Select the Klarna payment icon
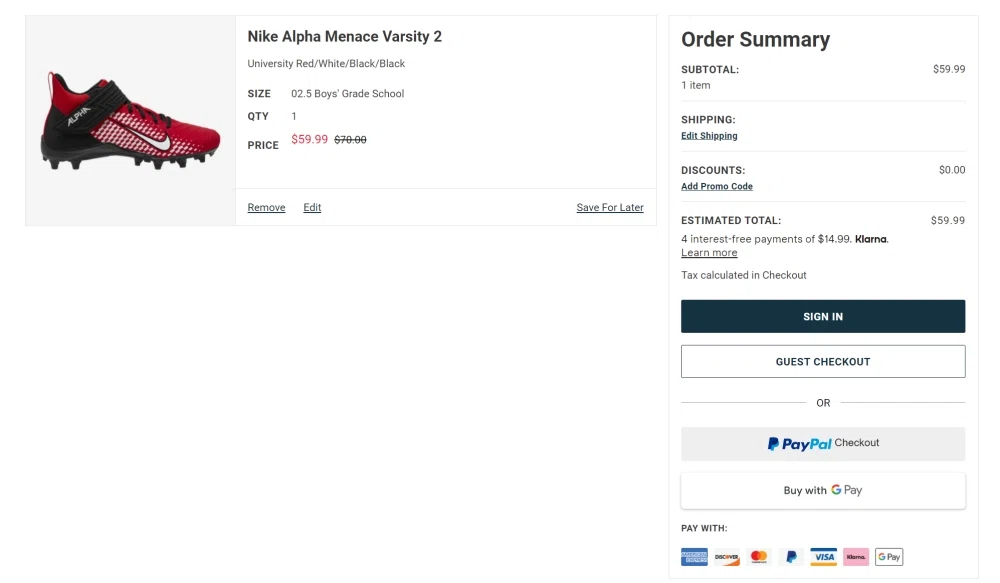The height and width of the screenshot is (583, 1000). tap(856, 556)
